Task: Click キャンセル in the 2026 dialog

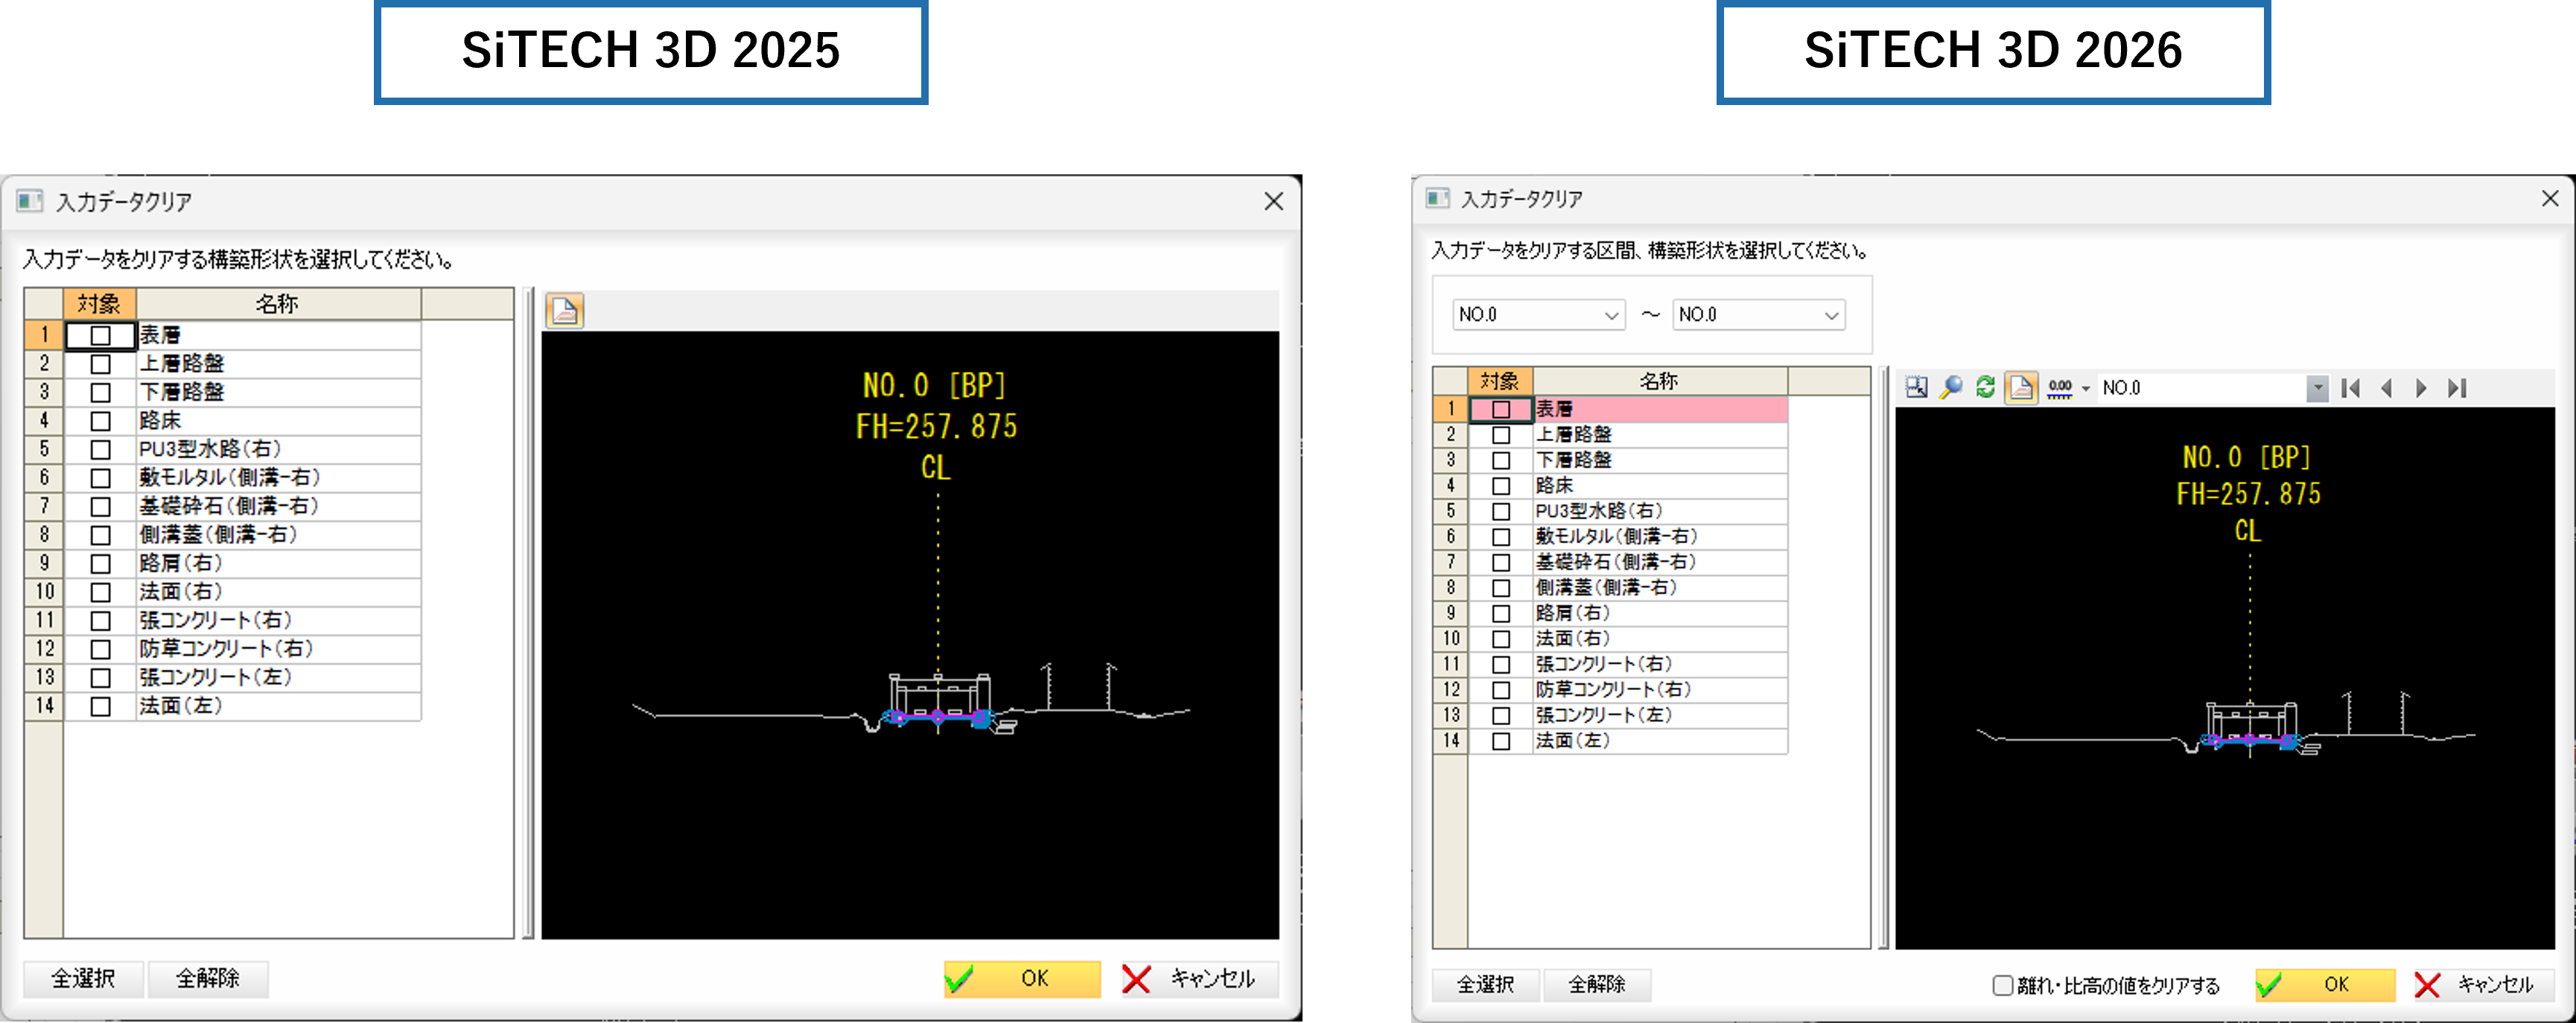Action: coord(2482,985)
